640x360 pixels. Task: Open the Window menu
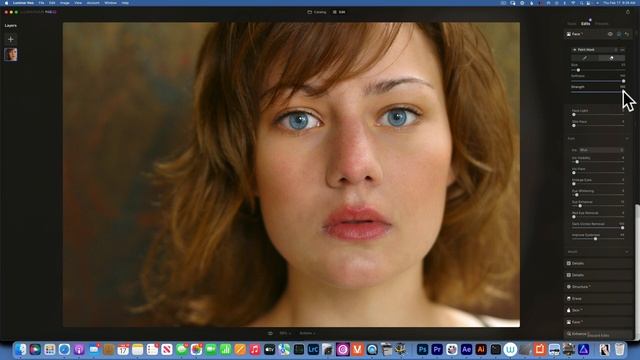110,3
